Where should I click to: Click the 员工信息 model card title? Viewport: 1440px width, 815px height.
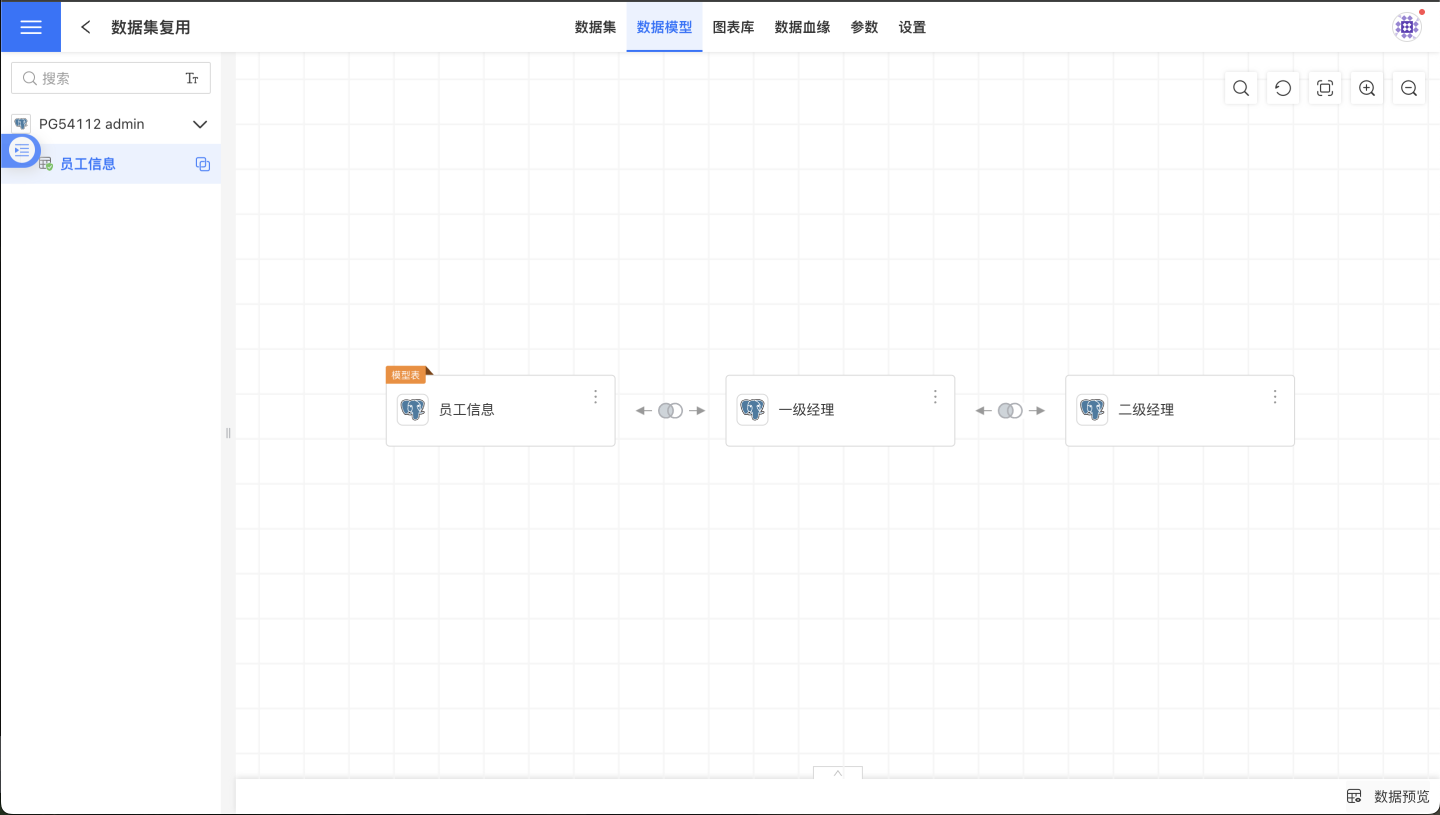pyautogui.click(x=467, y=410)
